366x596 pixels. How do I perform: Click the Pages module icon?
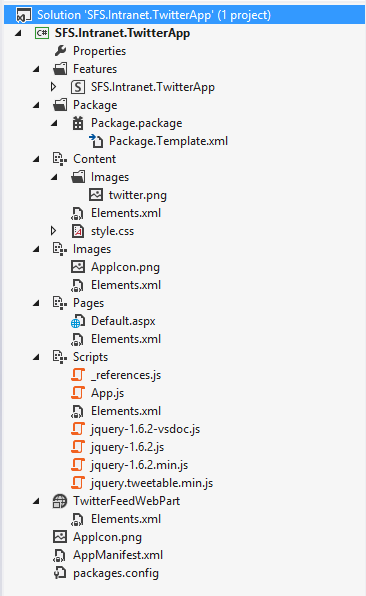pyautogui.click(x=60, y=303)
